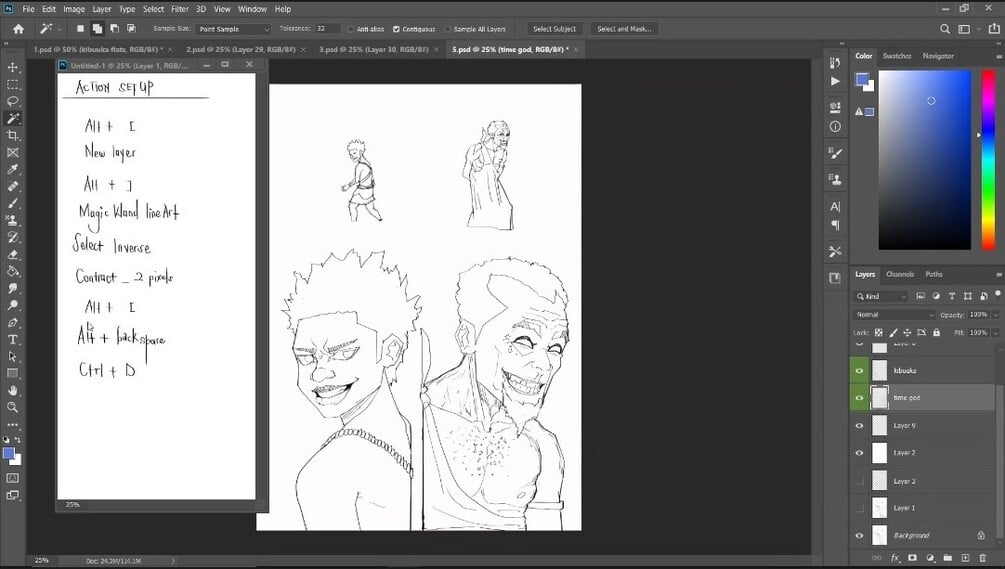This screenshot has height=569, width=1005.
Task: Enable Sample All Layers checkbox
Action: pos(448,29)
